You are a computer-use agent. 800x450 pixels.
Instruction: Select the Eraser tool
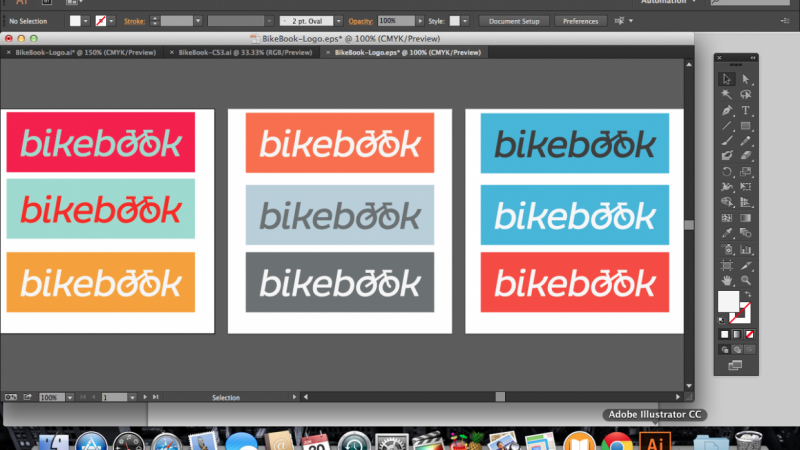tap(745, 156)
